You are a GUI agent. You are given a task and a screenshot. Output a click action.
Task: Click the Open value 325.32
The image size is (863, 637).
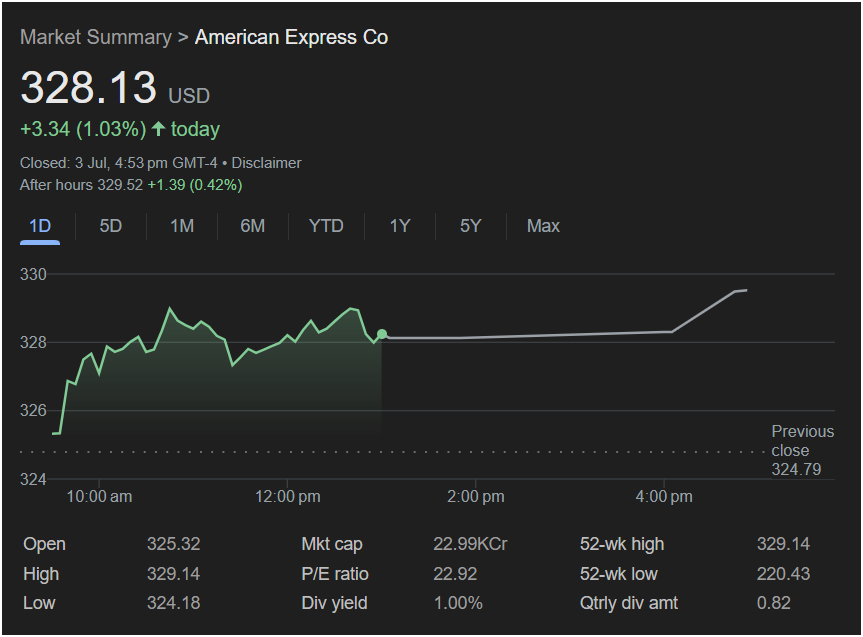coord(173,544)
